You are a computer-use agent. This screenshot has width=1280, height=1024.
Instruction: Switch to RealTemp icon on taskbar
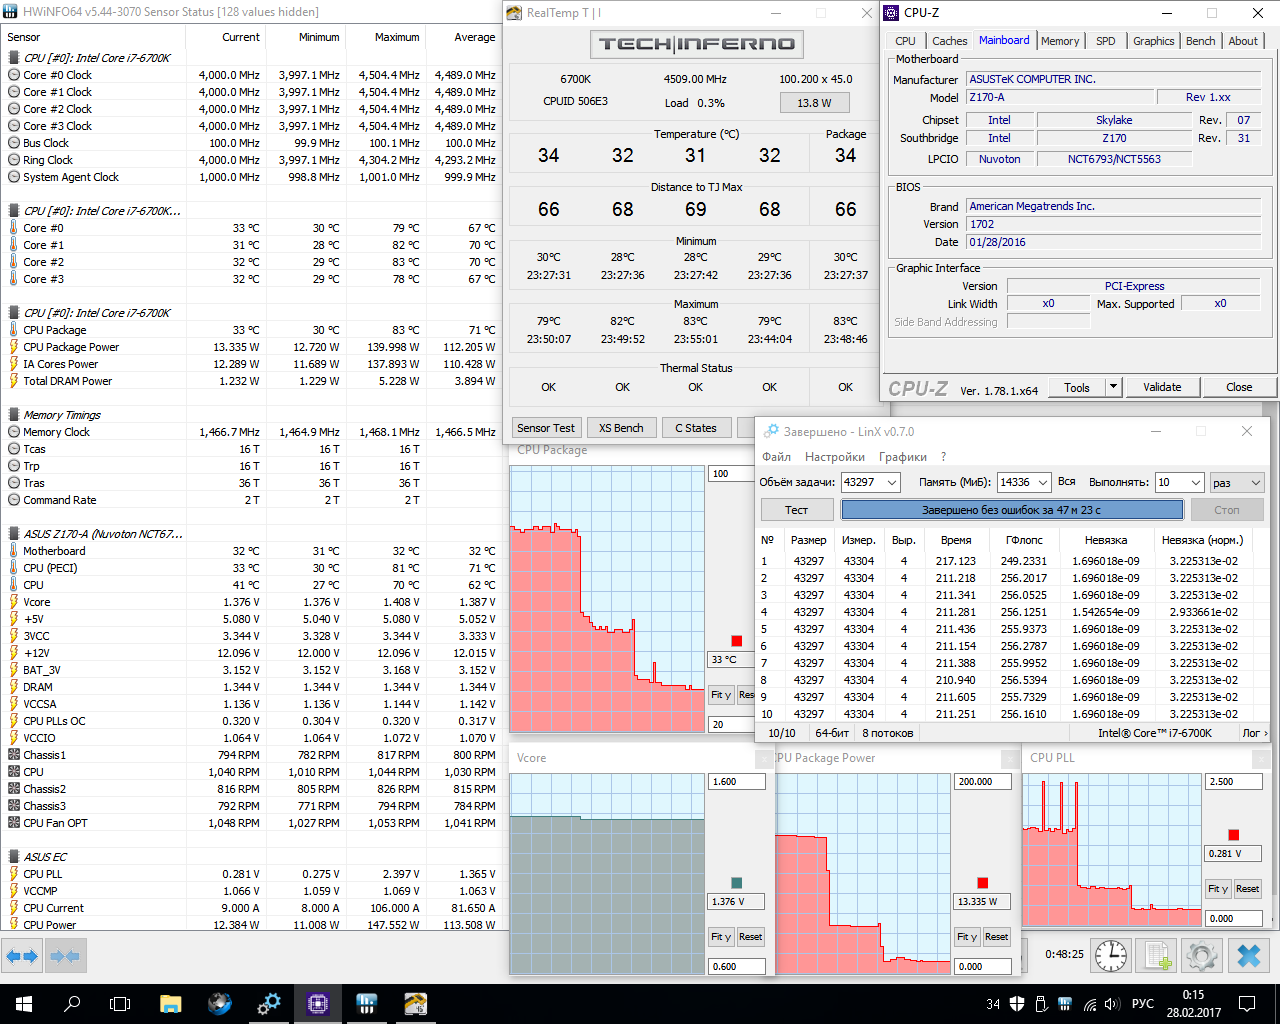pos(416,1004)
